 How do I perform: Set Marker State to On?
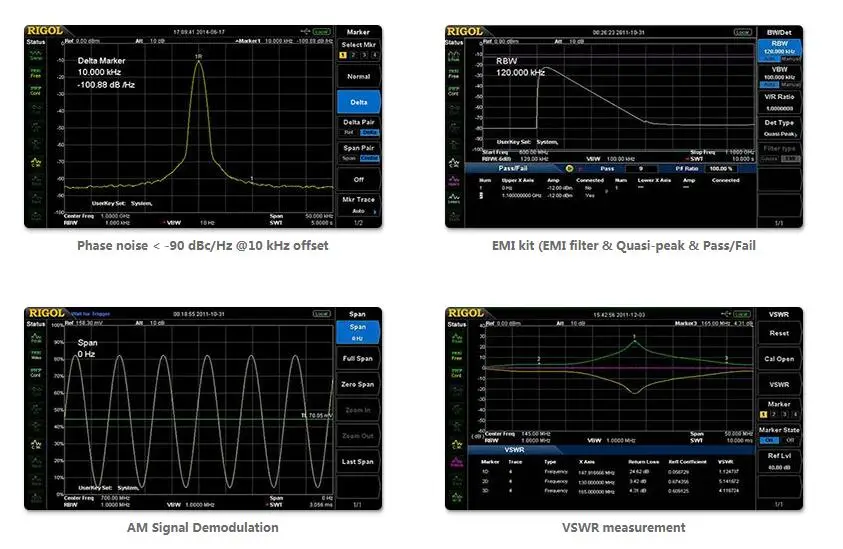(769, 440)
